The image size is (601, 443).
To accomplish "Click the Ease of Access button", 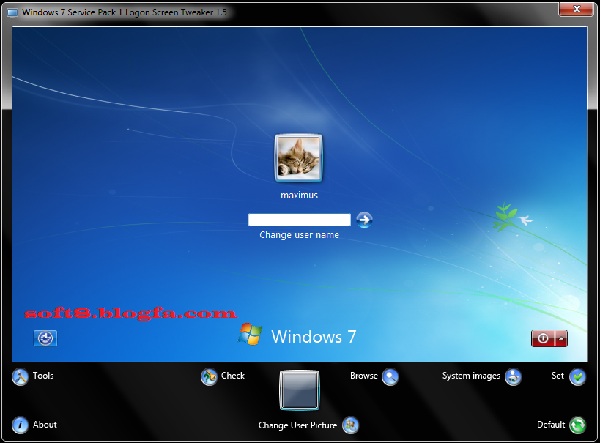I will (x=45, y=338).
